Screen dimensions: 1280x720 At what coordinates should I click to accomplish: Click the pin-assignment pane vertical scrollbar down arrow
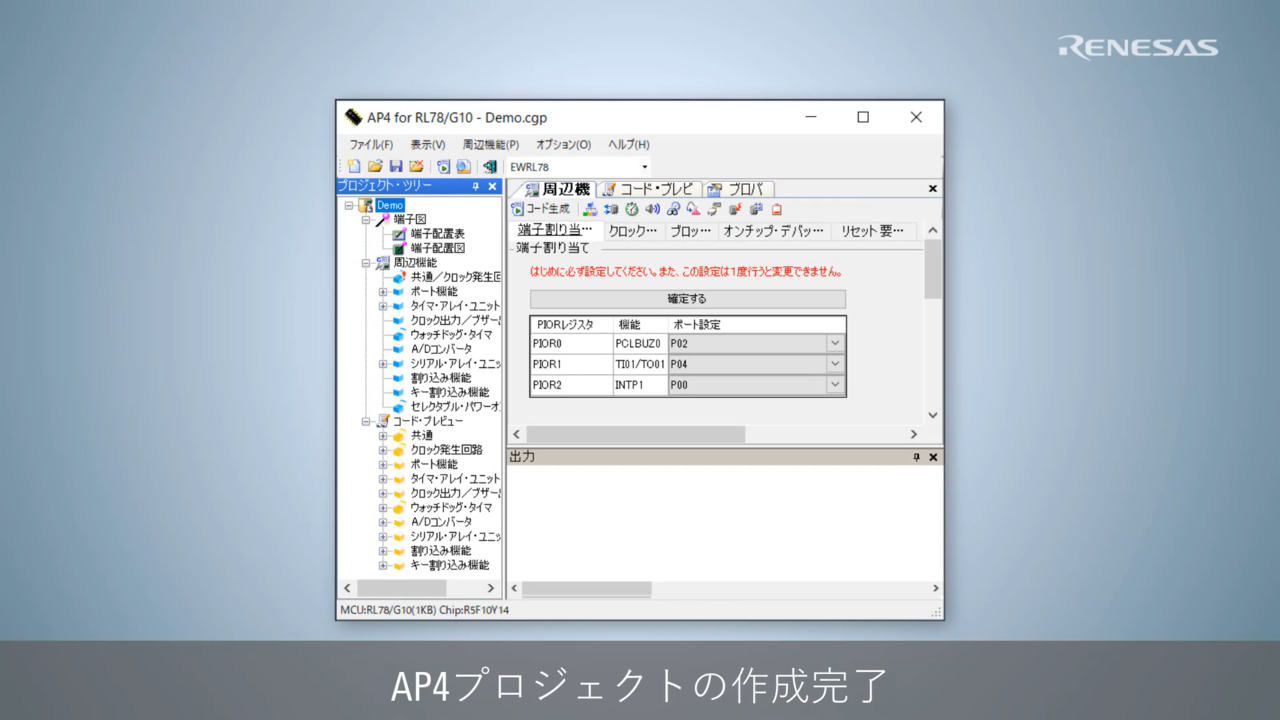933,415
